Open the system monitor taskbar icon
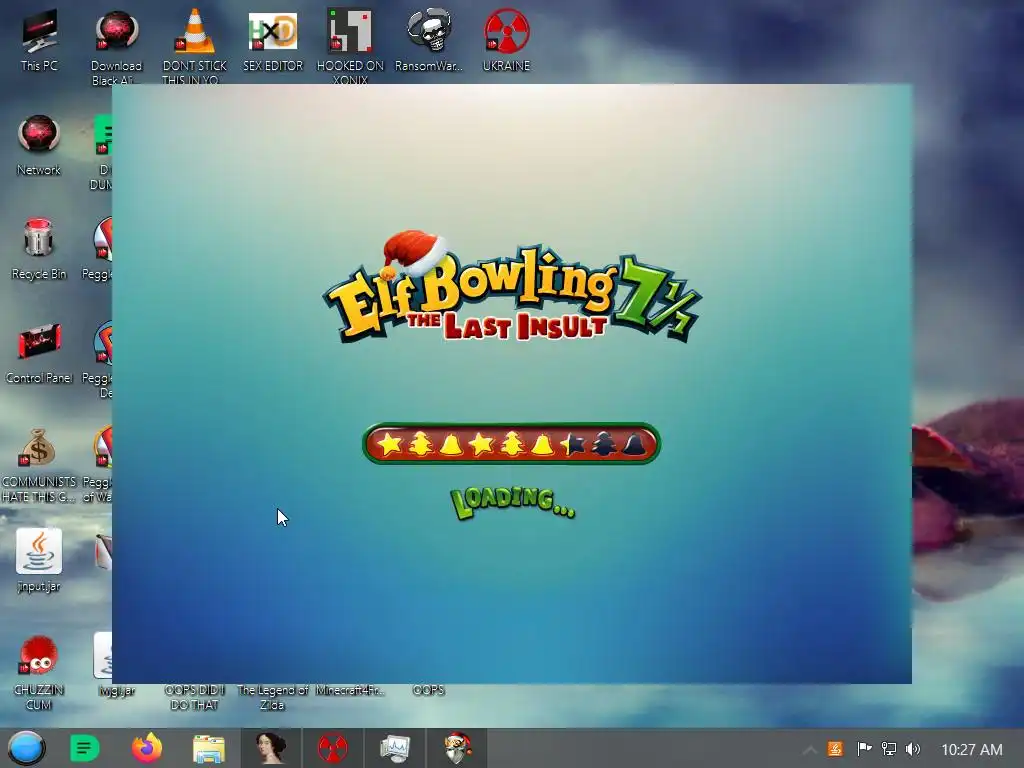 (x=394, y=748)
